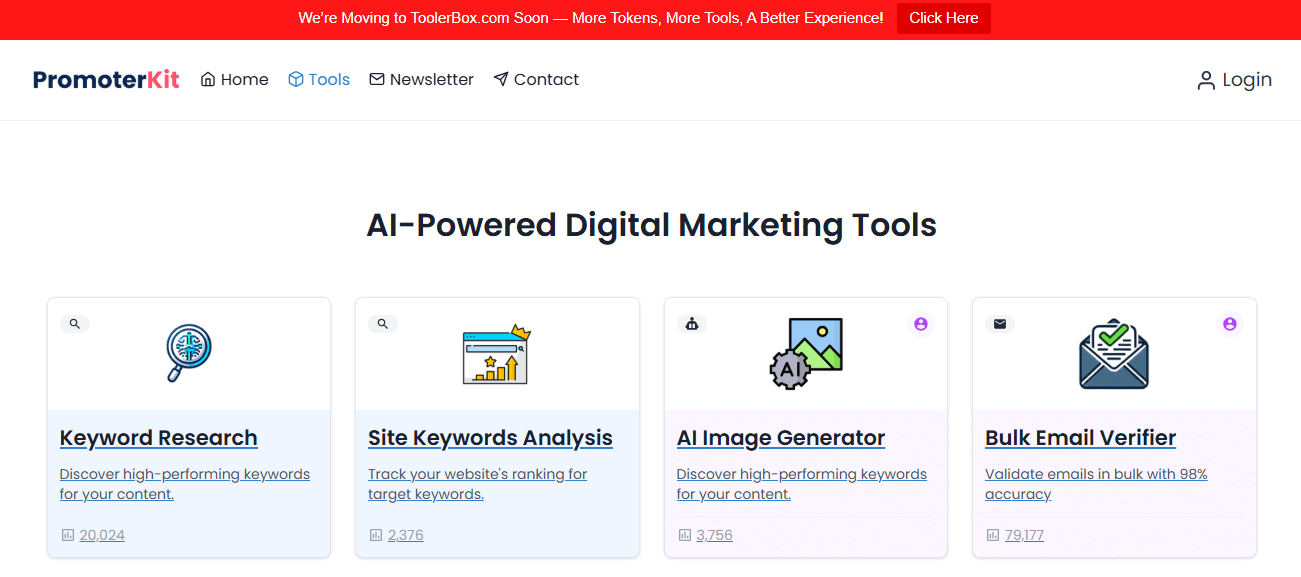Select the Login person icon

[1204, 80]
